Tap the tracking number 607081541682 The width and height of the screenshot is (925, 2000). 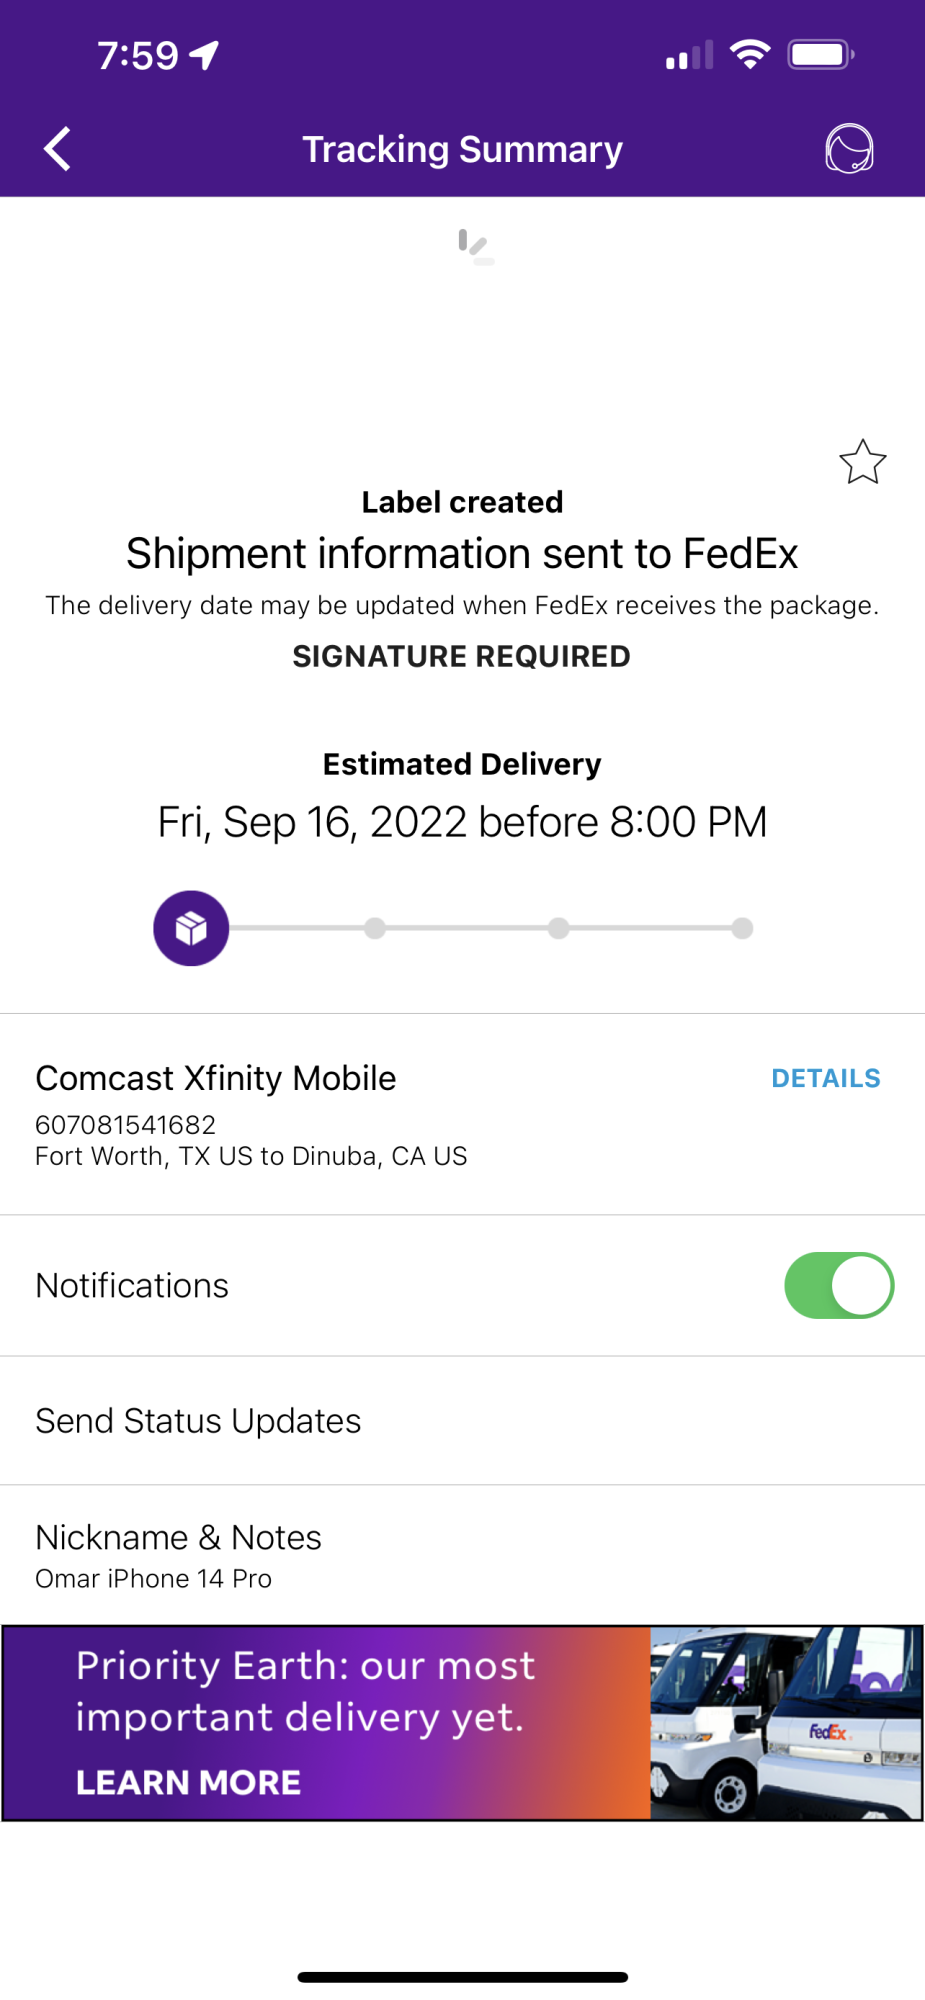(x=126, y=1125)
